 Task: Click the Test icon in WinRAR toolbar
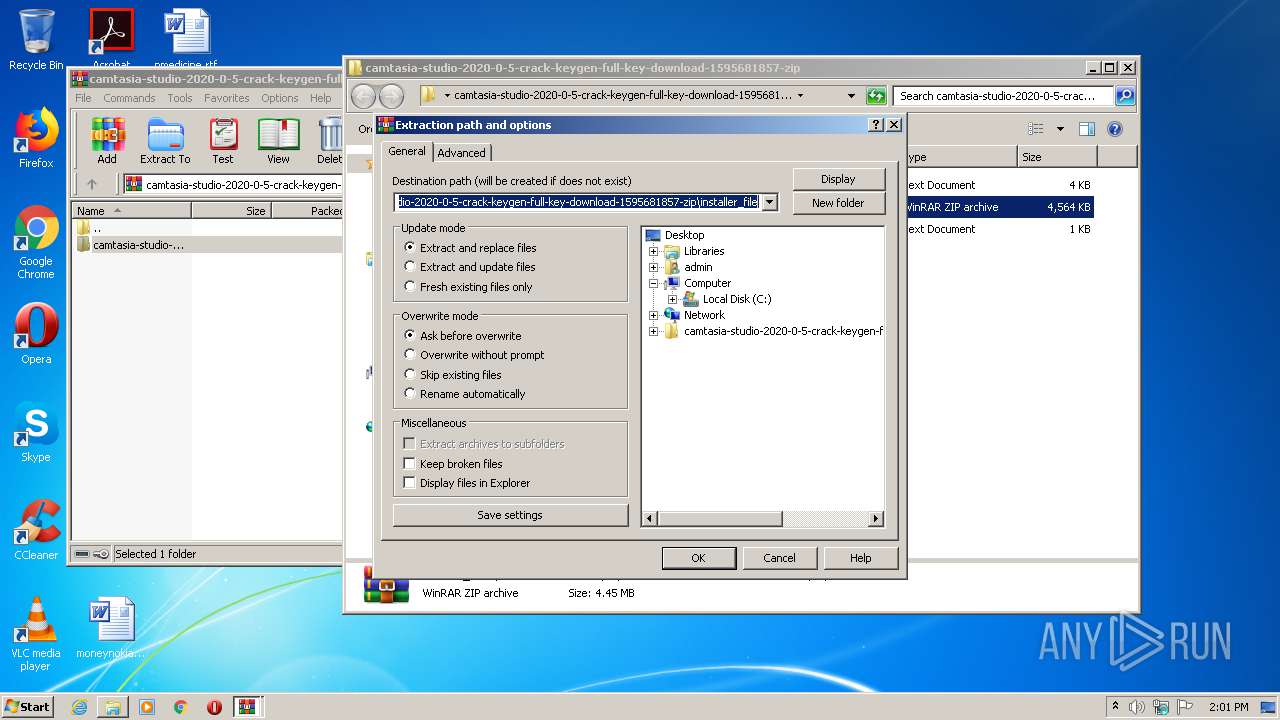(x=223, y=141)
